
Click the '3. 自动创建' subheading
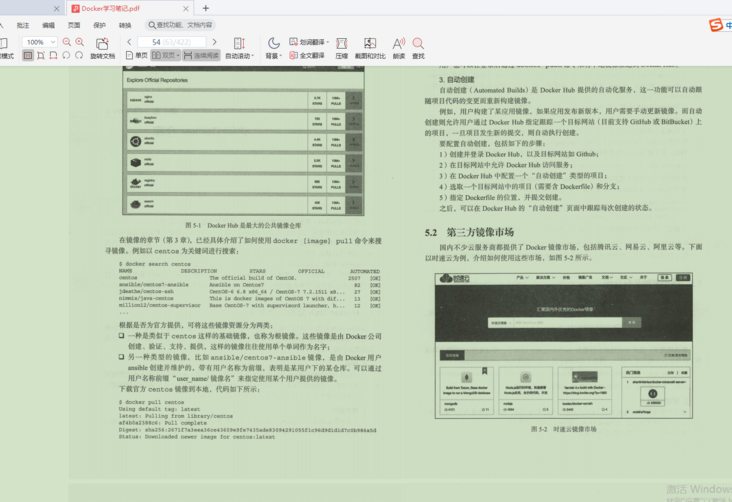(456, 79)
